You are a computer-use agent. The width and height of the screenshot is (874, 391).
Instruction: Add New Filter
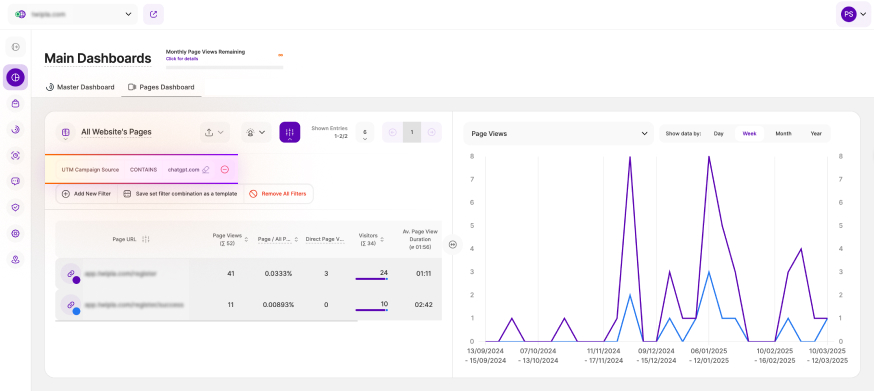(x=86, y=194)
